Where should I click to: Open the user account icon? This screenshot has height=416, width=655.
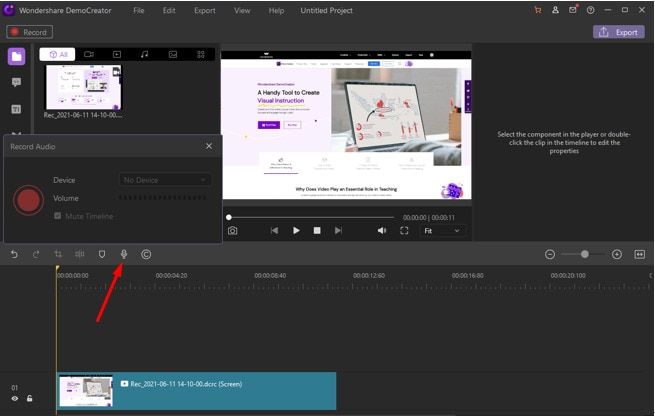[556, 10]
